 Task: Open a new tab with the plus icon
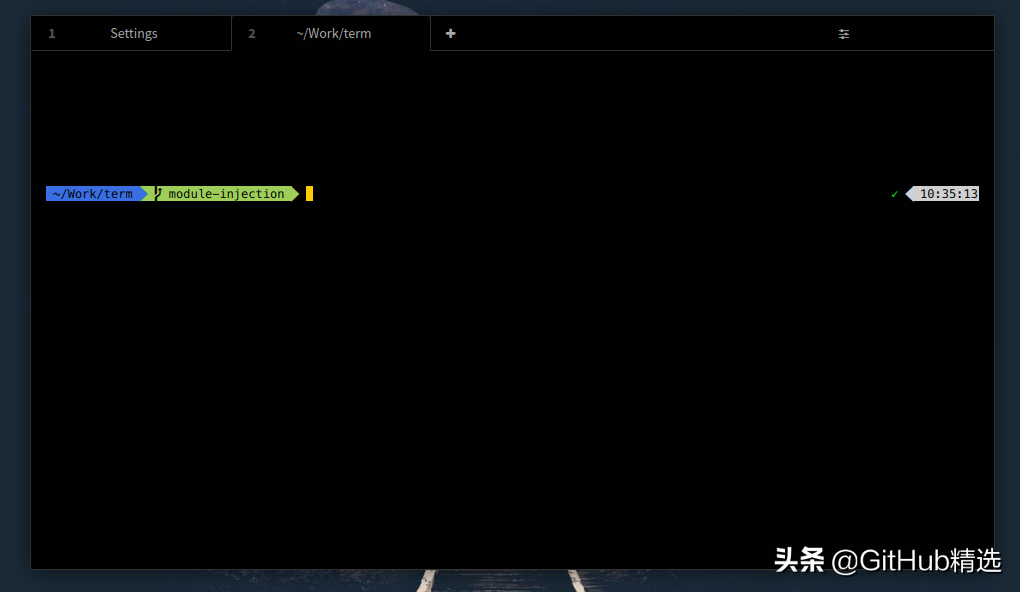click(450, 33)
